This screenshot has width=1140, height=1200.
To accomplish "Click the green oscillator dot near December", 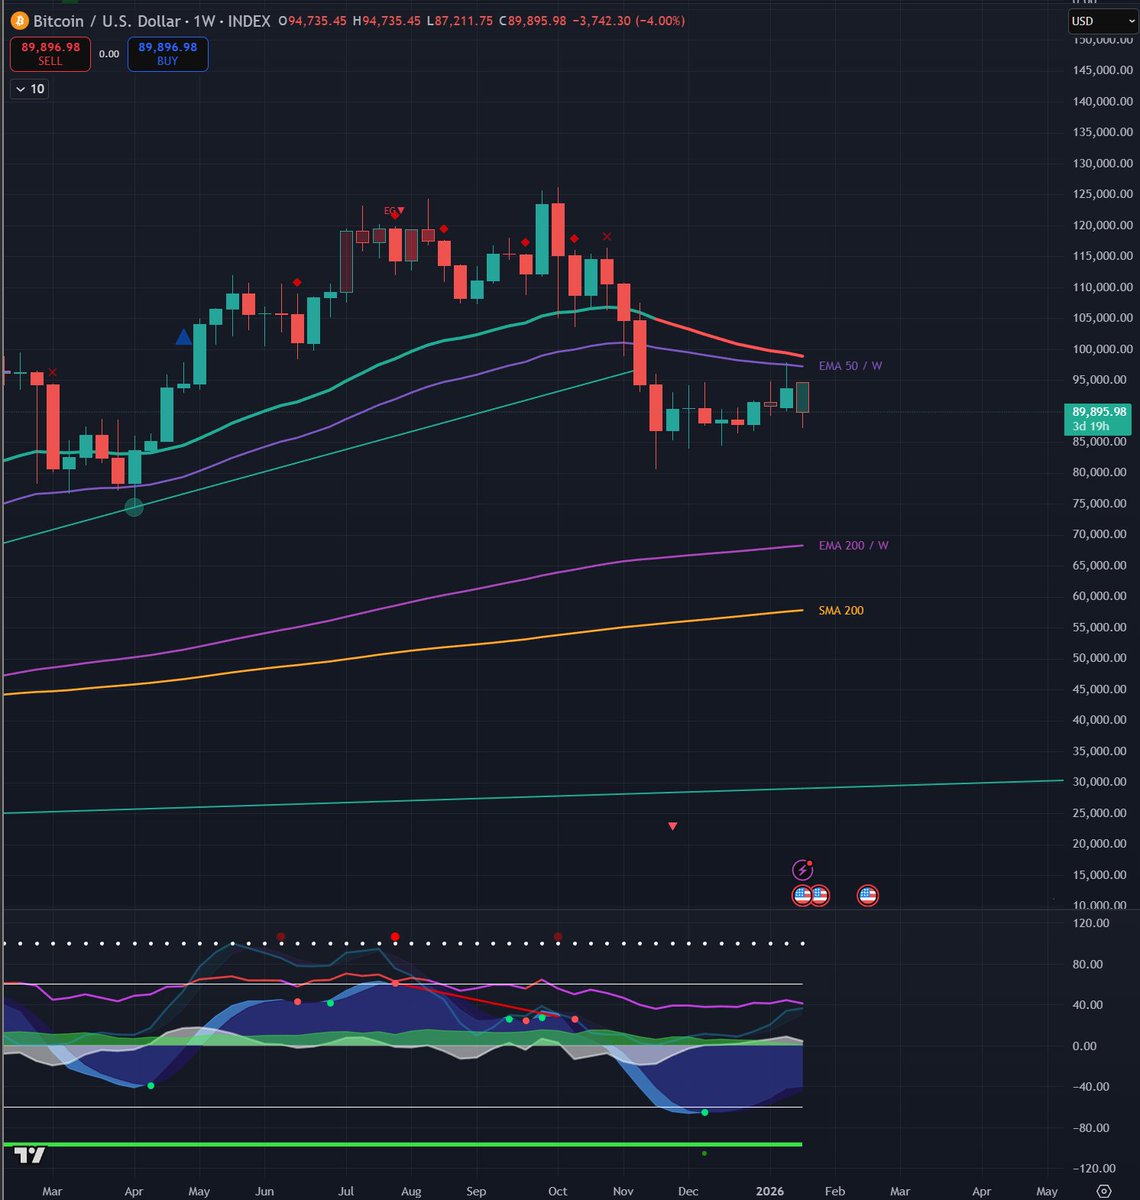I will pos(705,1112).
